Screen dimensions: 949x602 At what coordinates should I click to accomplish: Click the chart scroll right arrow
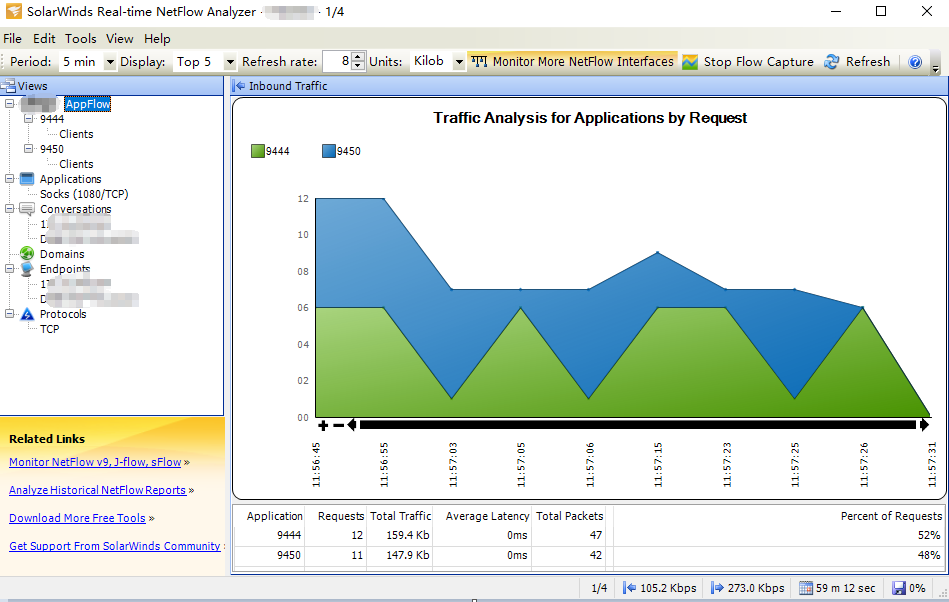(x=924, y=425)
